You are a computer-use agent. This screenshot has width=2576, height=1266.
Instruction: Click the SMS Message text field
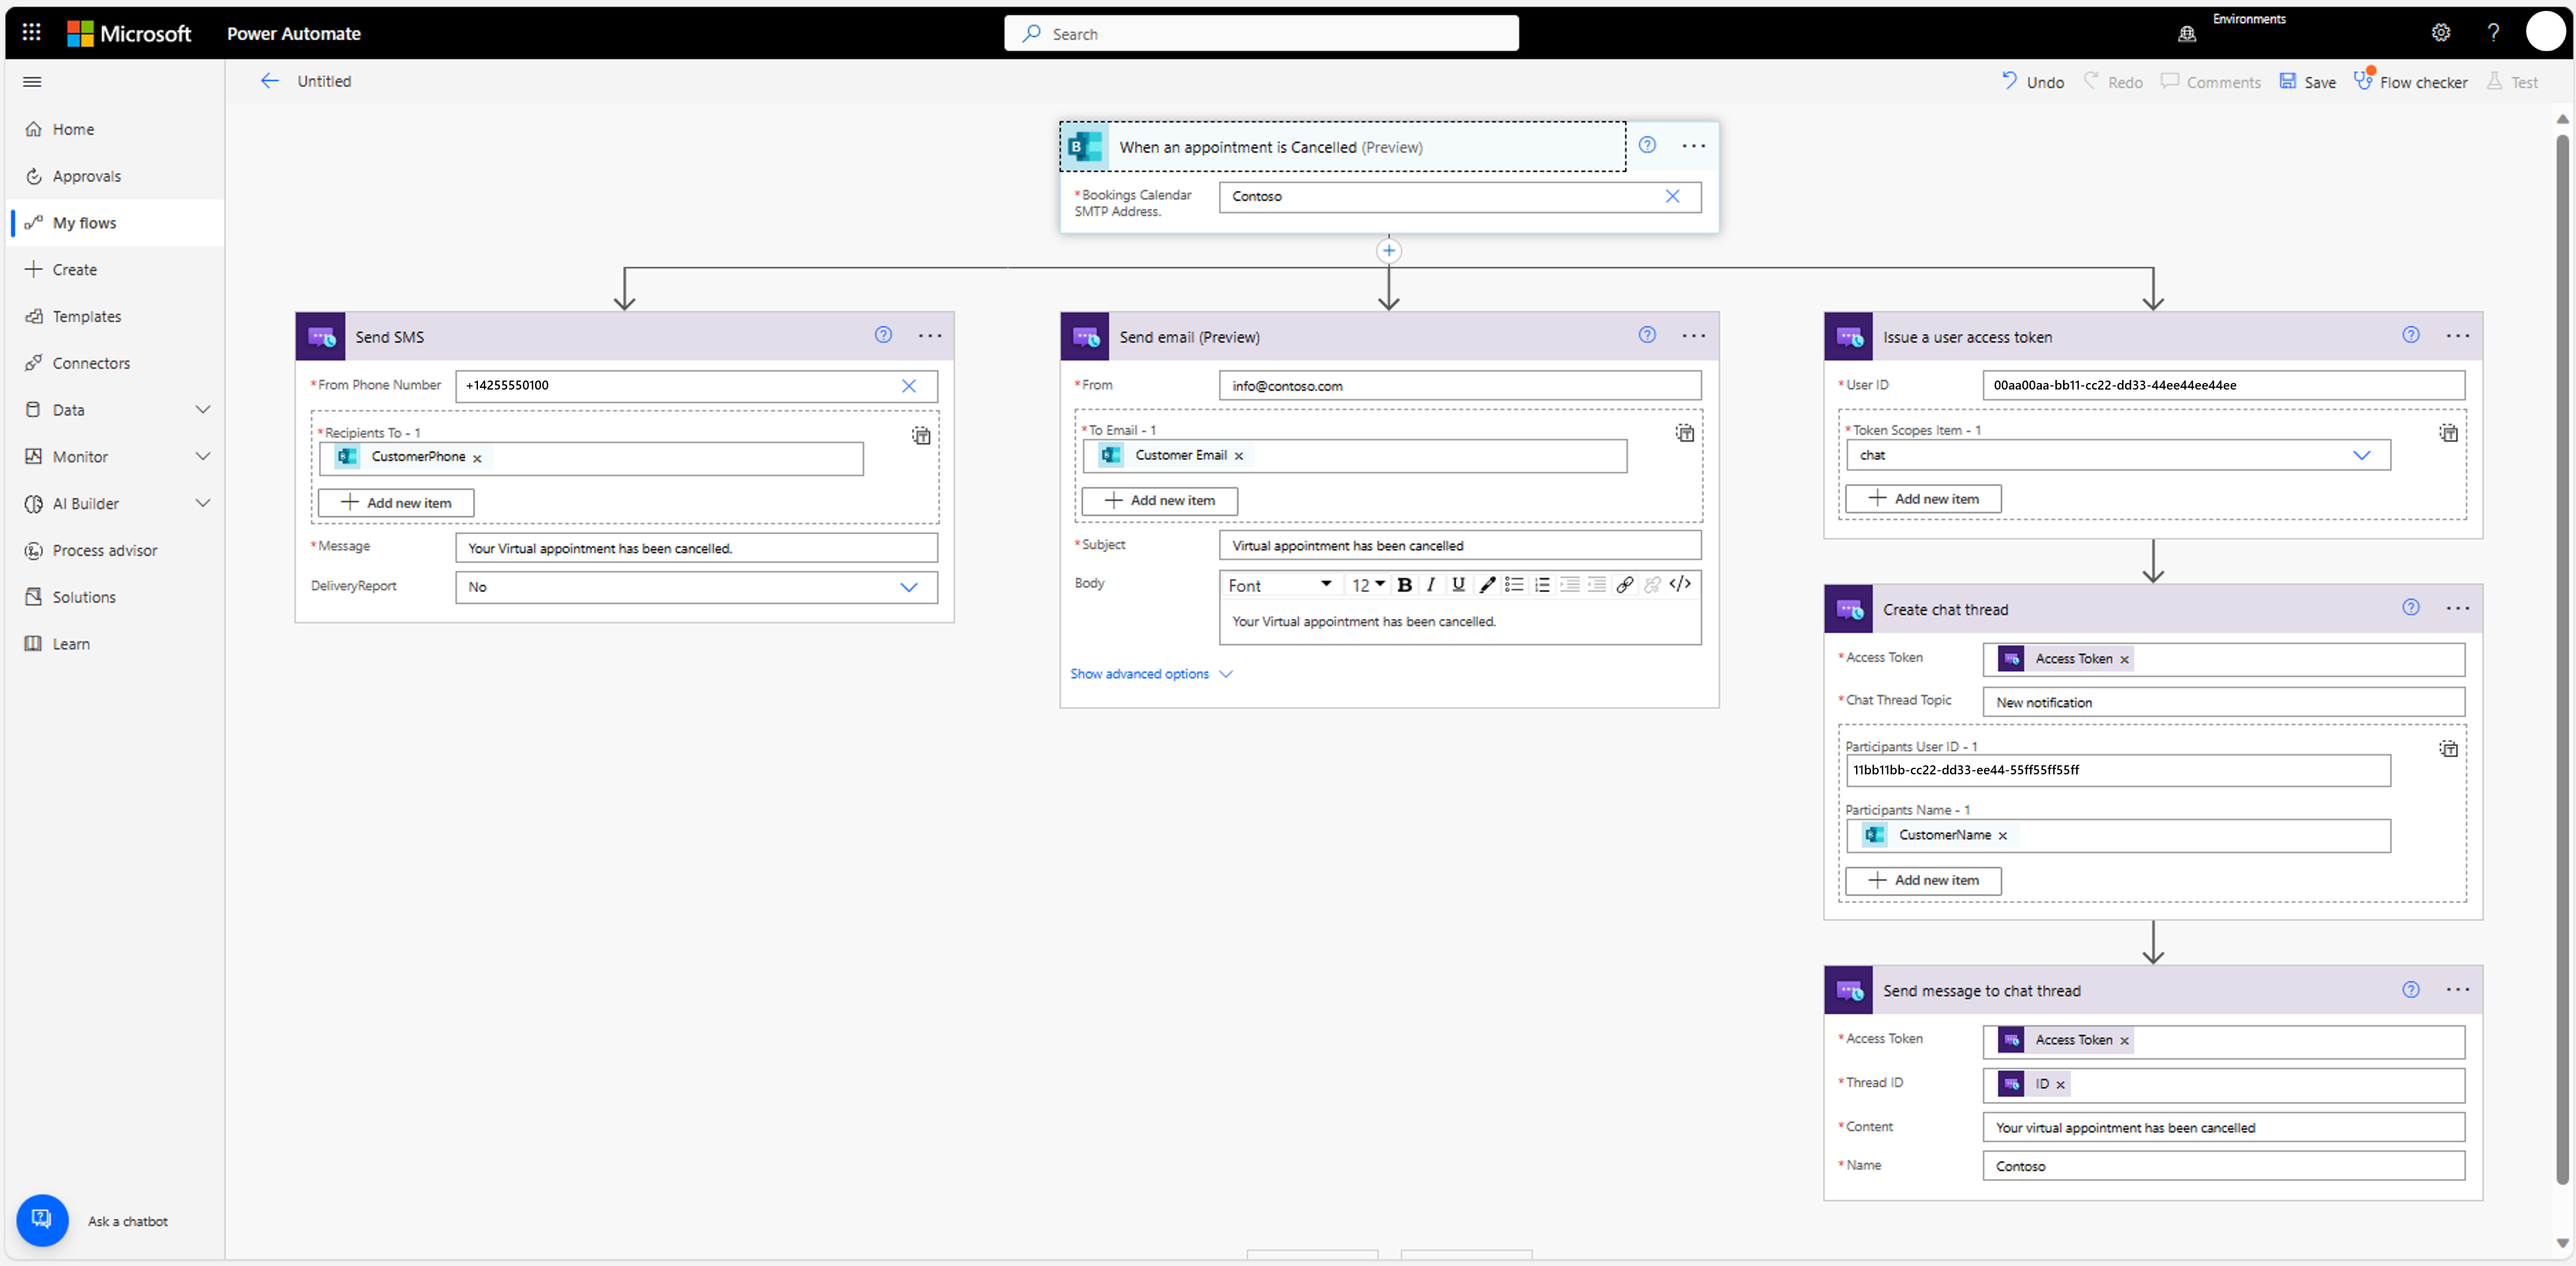tap(696, 548)
